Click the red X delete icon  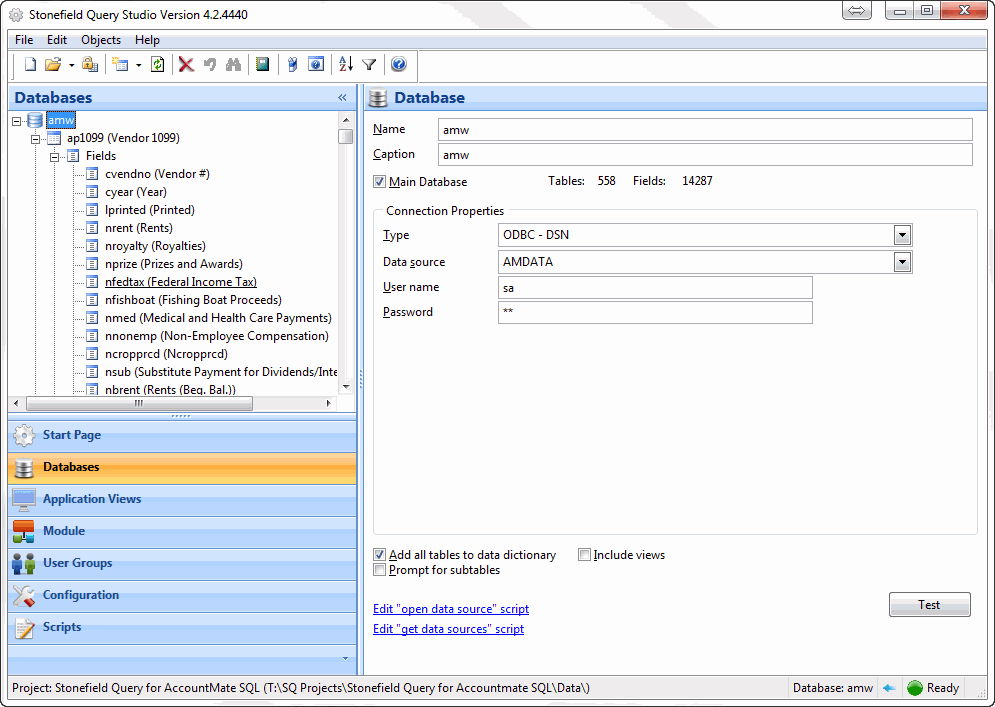point(186,64)
